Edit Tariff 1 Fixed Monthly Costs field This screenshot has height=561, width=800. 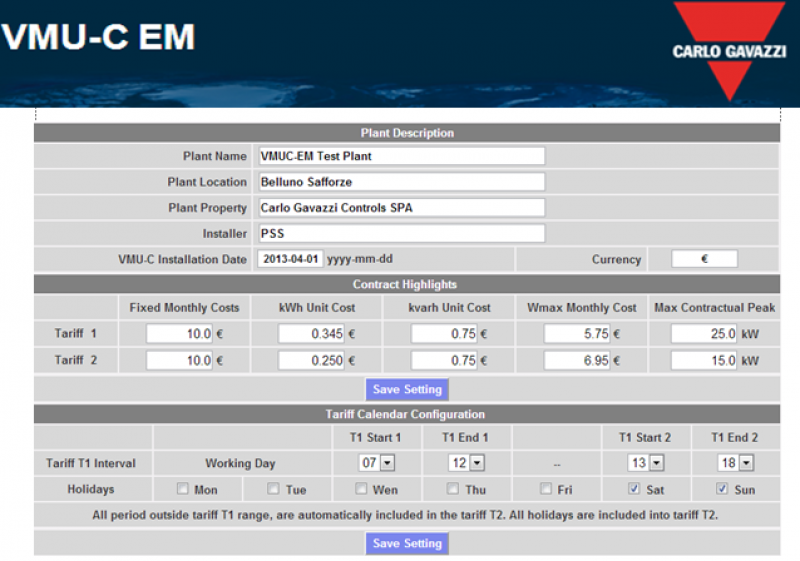coord(179,334)
